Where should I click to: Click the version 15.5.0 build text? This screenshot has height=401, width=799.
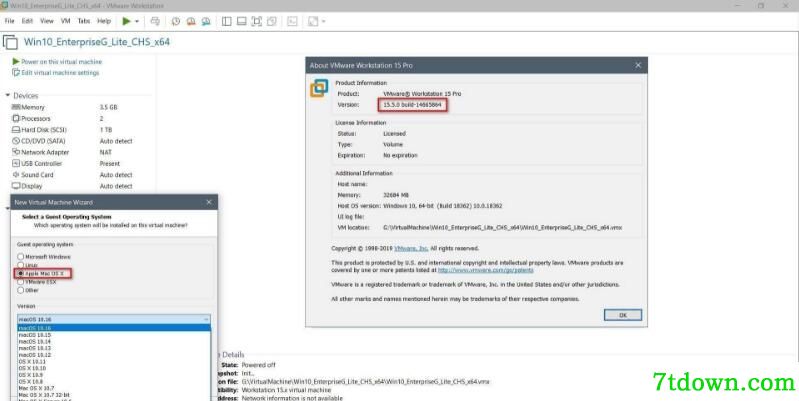(412, 104)
